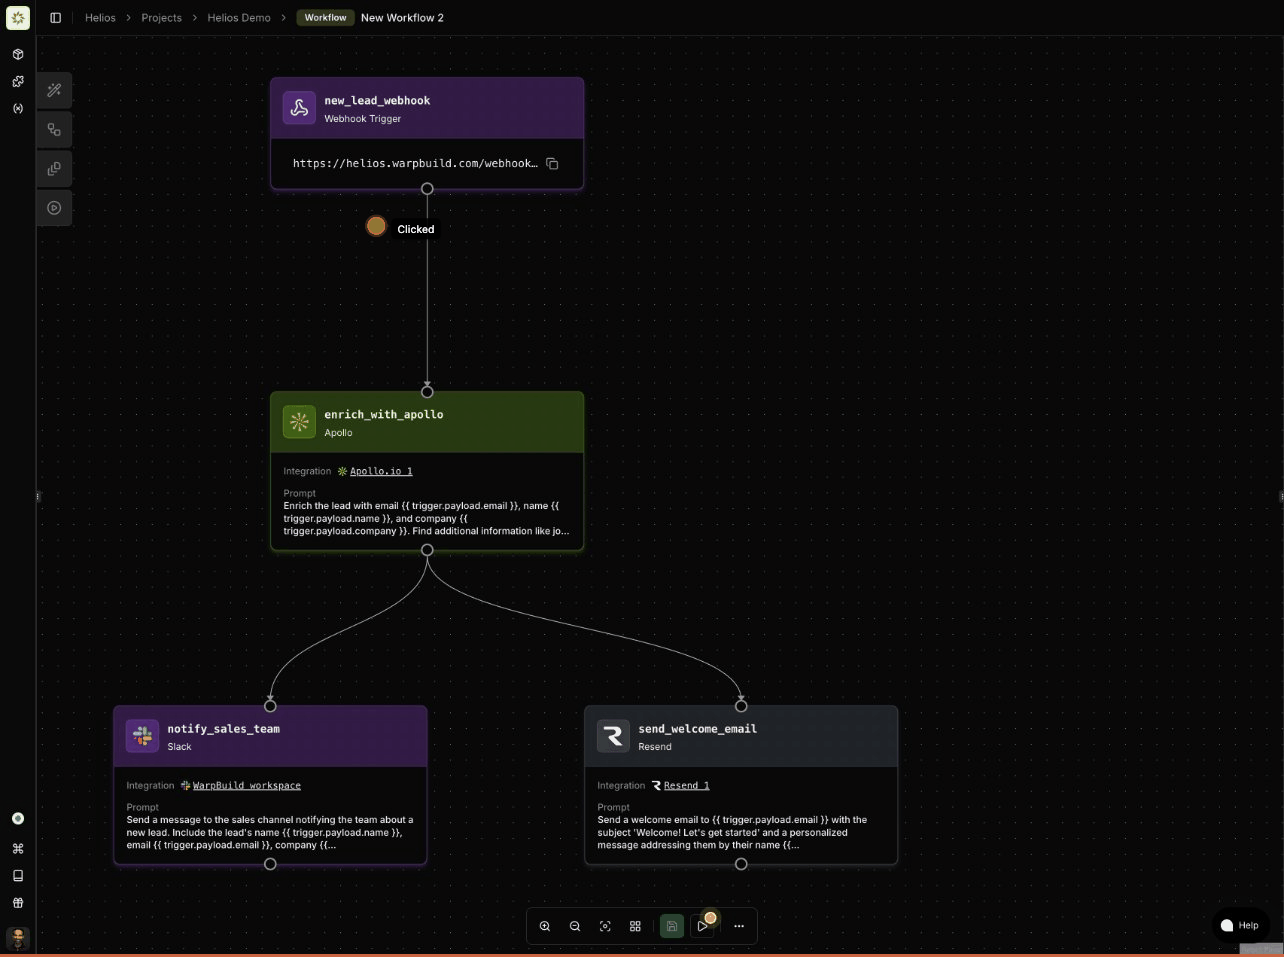Open the WarpBuild workspace Slack link
Image resolution: width=1284 pixels, height=957 pixels.
[x=246, y=785]
